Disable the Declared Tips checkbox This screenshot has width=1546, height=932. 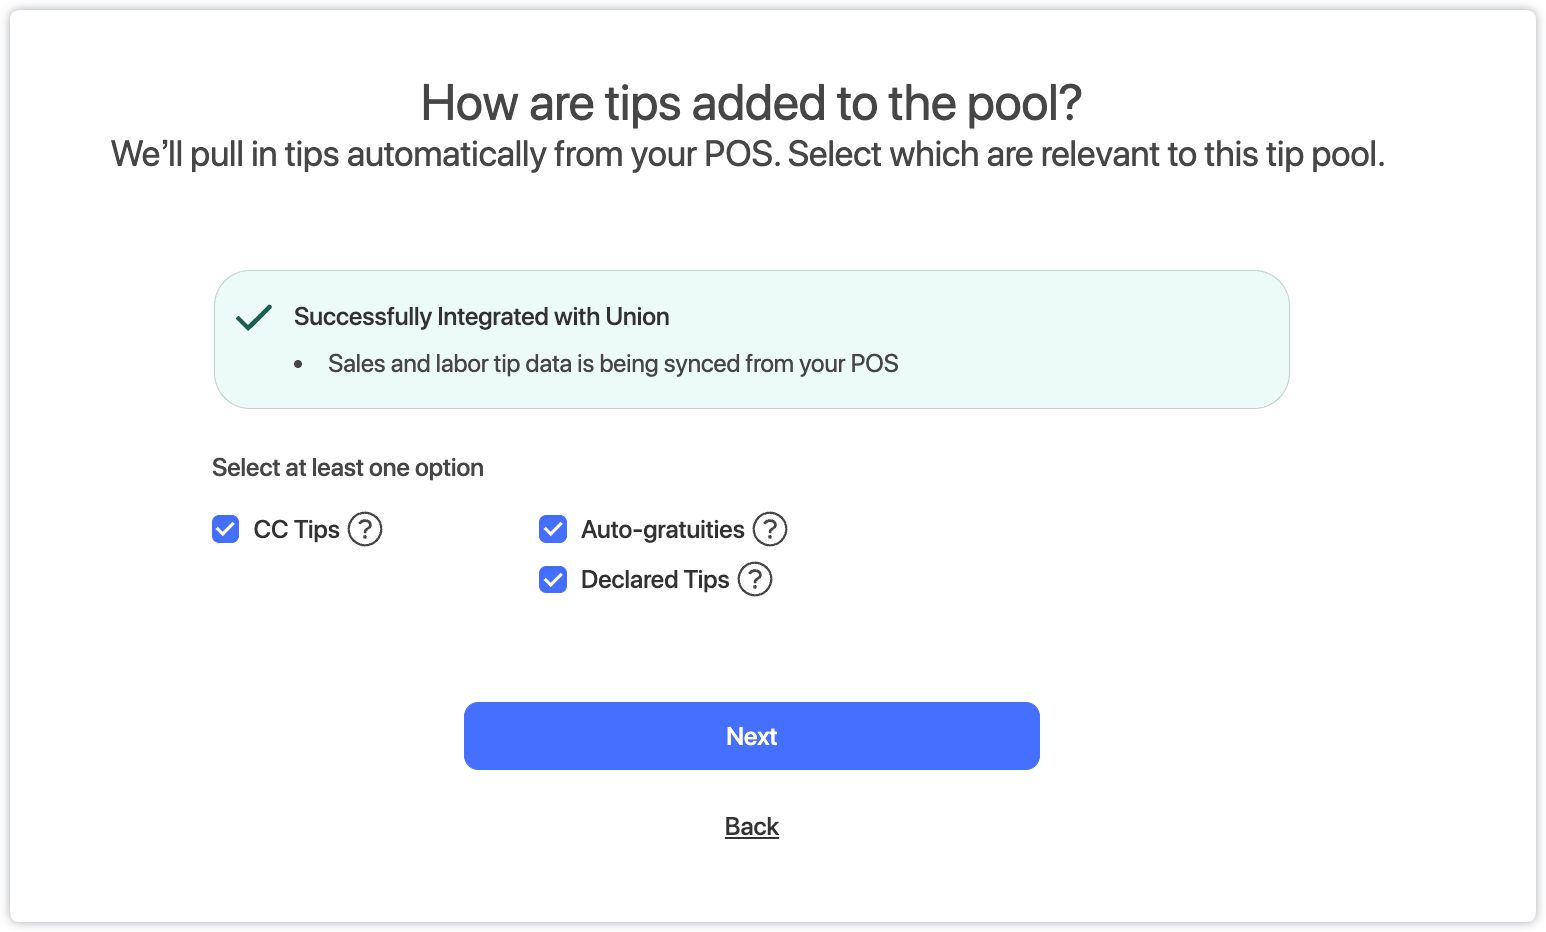point(553,580)
